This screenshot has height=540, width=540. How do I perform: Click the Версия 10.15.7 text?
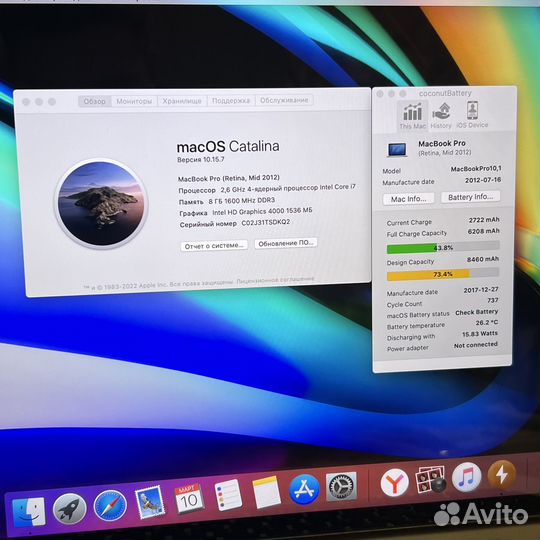pyautogui.click(x=200, y=159)
